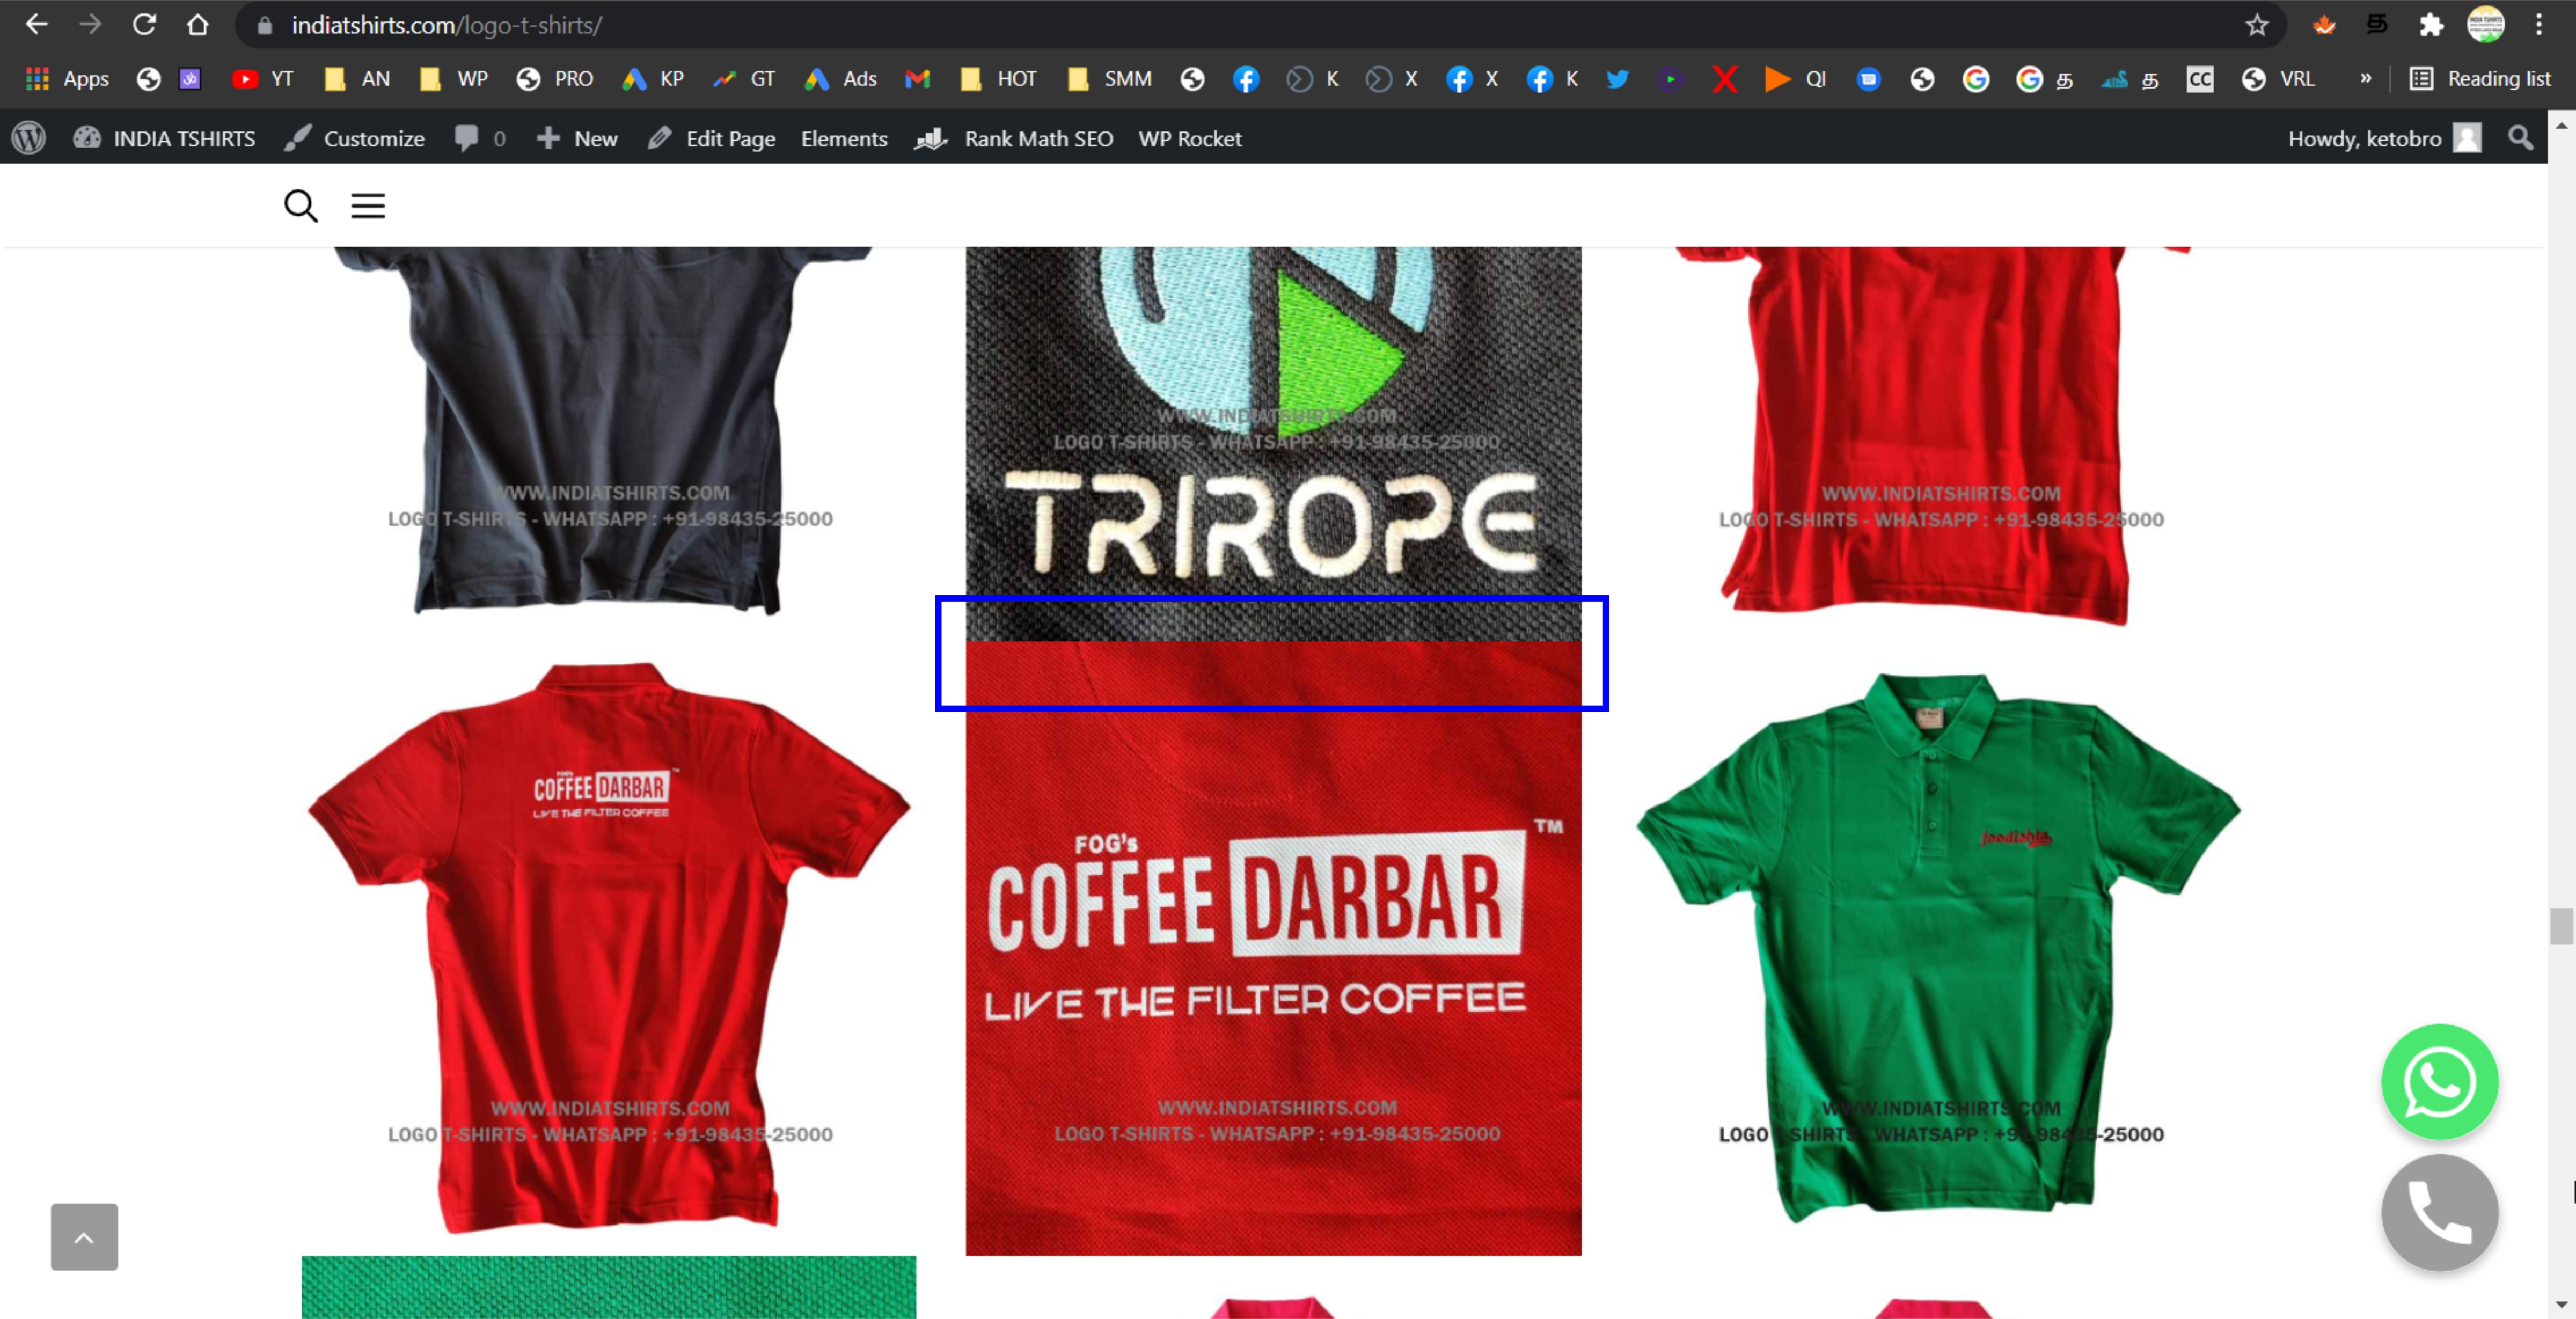The image size is (2576, 1319).
Task: Open the YT YouTube bookmark
Action: coord(263,79)
